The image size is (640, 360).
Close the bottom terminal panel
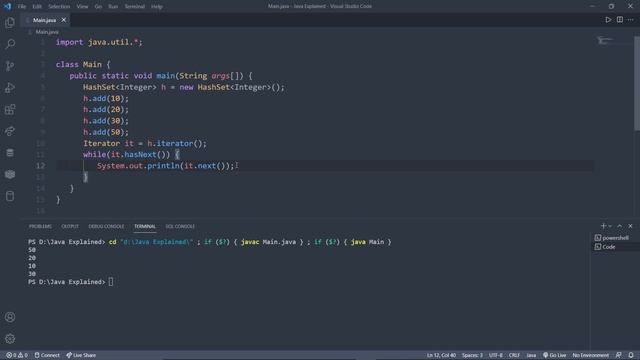(630, 226)
